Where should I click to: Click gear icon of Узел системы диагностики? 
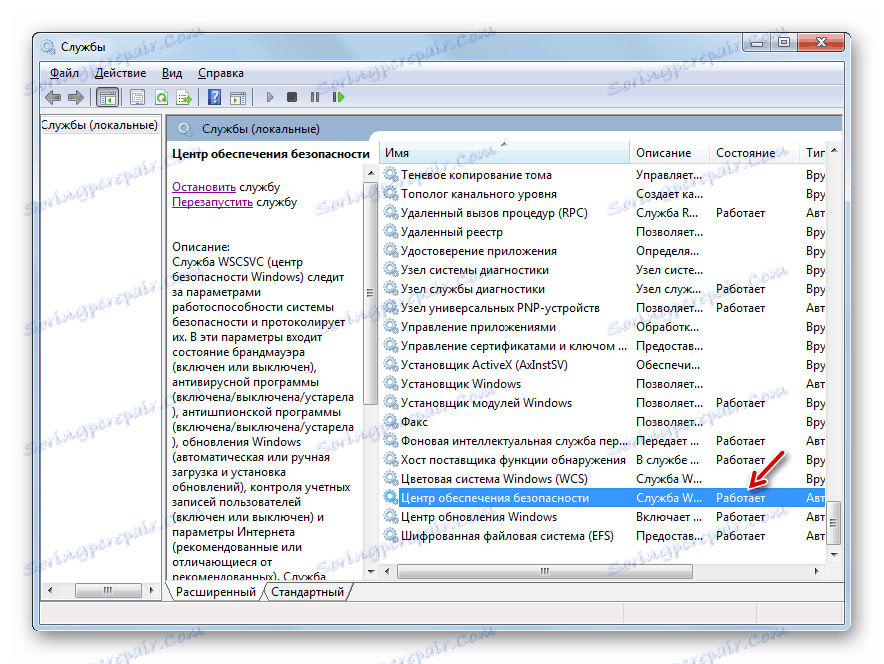tap(391, 269)
